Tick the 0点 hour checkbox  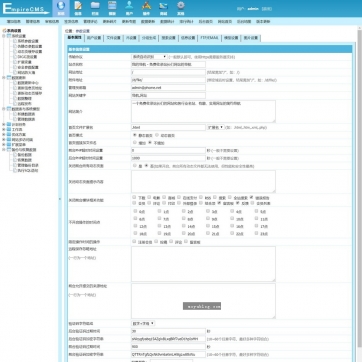coord(135,211)
